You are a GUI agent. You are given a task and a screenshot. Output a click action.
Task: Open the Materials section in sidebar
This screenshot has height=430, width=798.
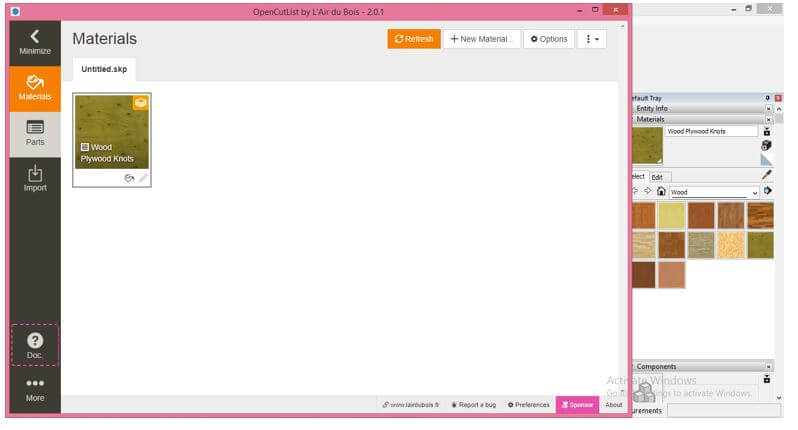point(35,89)
